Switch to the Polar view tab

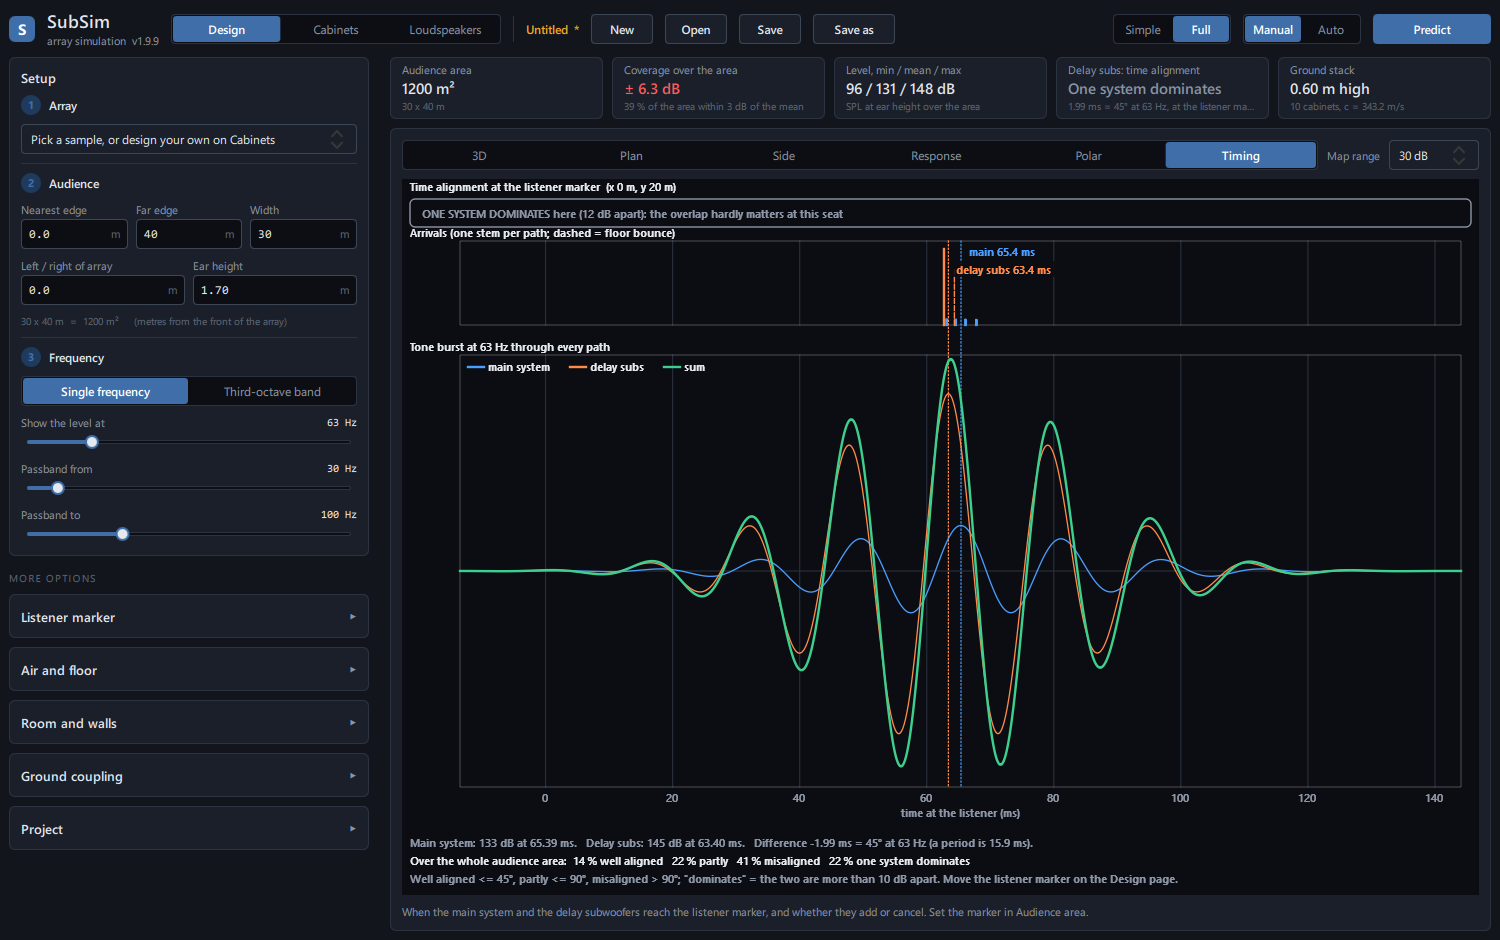1089,156
